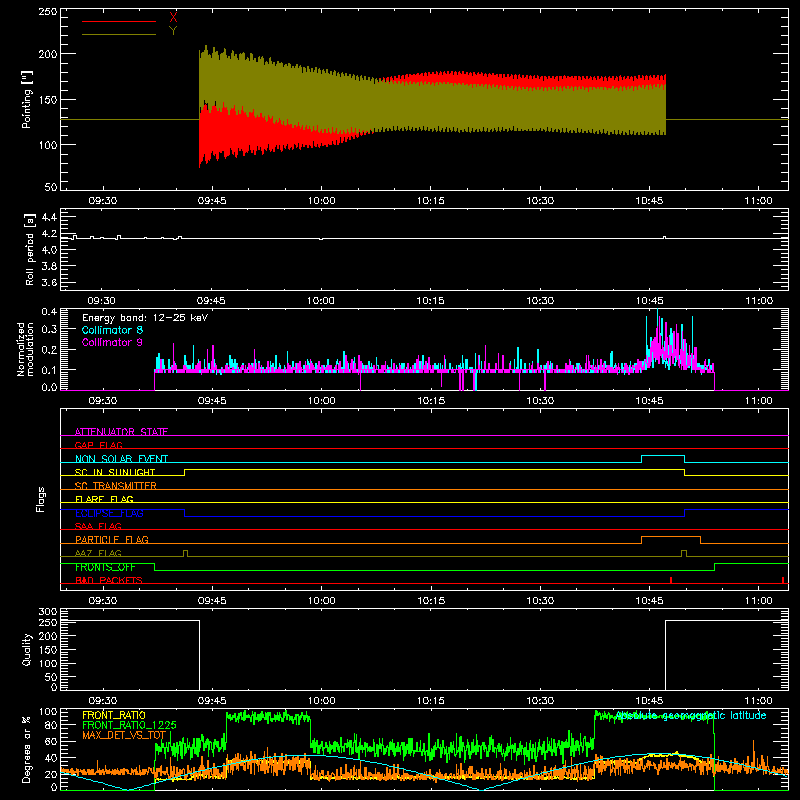800x800 pixels.
Task: Select the magenta 'Collimator 9' legend entry
Action: (112, 342)
